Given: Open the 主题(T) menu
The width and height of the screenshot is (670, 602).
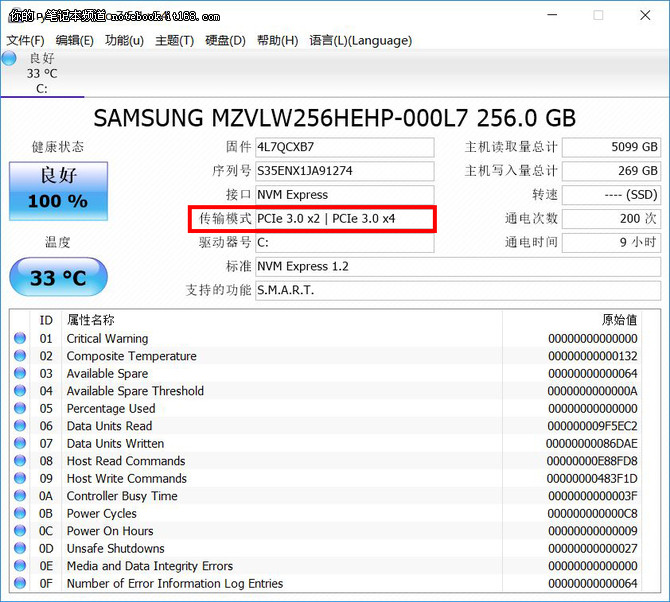Looking at the screenshot, I should [174, 41].
